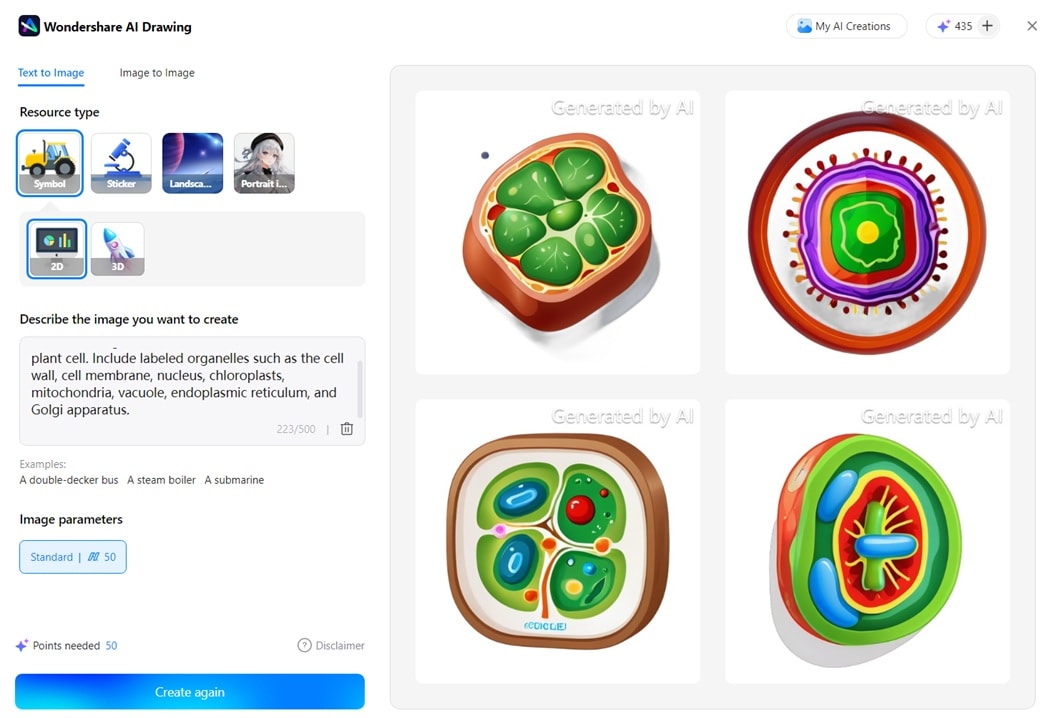Image resolution: width=1050 pixels, height=718 pixels.
Task: Click the Create again button
Action: point(189,692)
